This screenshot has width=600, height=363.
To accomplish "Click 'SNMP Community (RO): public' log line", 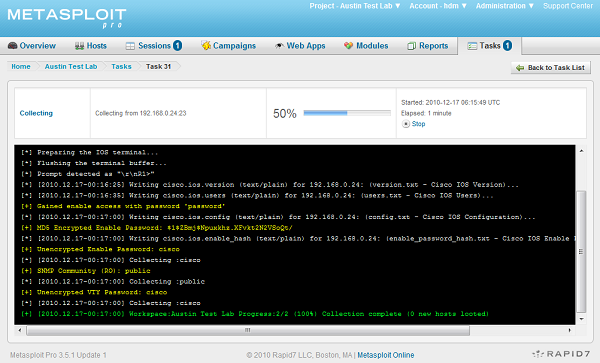I will 86,271.
